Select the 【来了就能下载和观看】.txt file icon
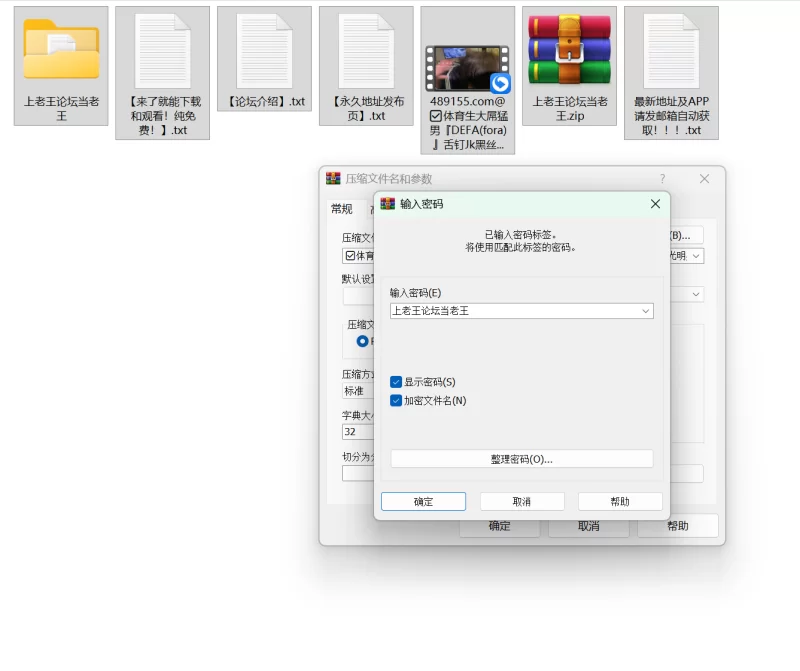Viewport: 800px width, 671px height. click(162, 51)
